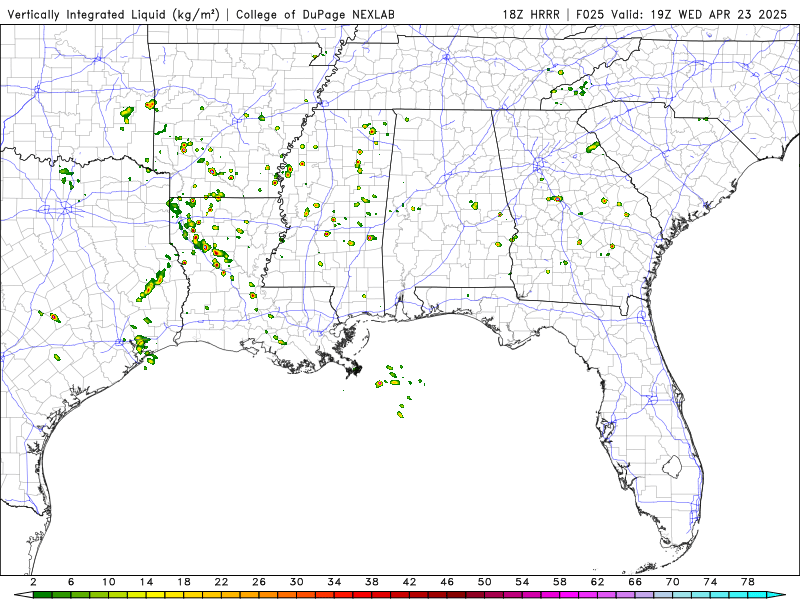Click the magenta swatch under value 58

coord(569,595)
